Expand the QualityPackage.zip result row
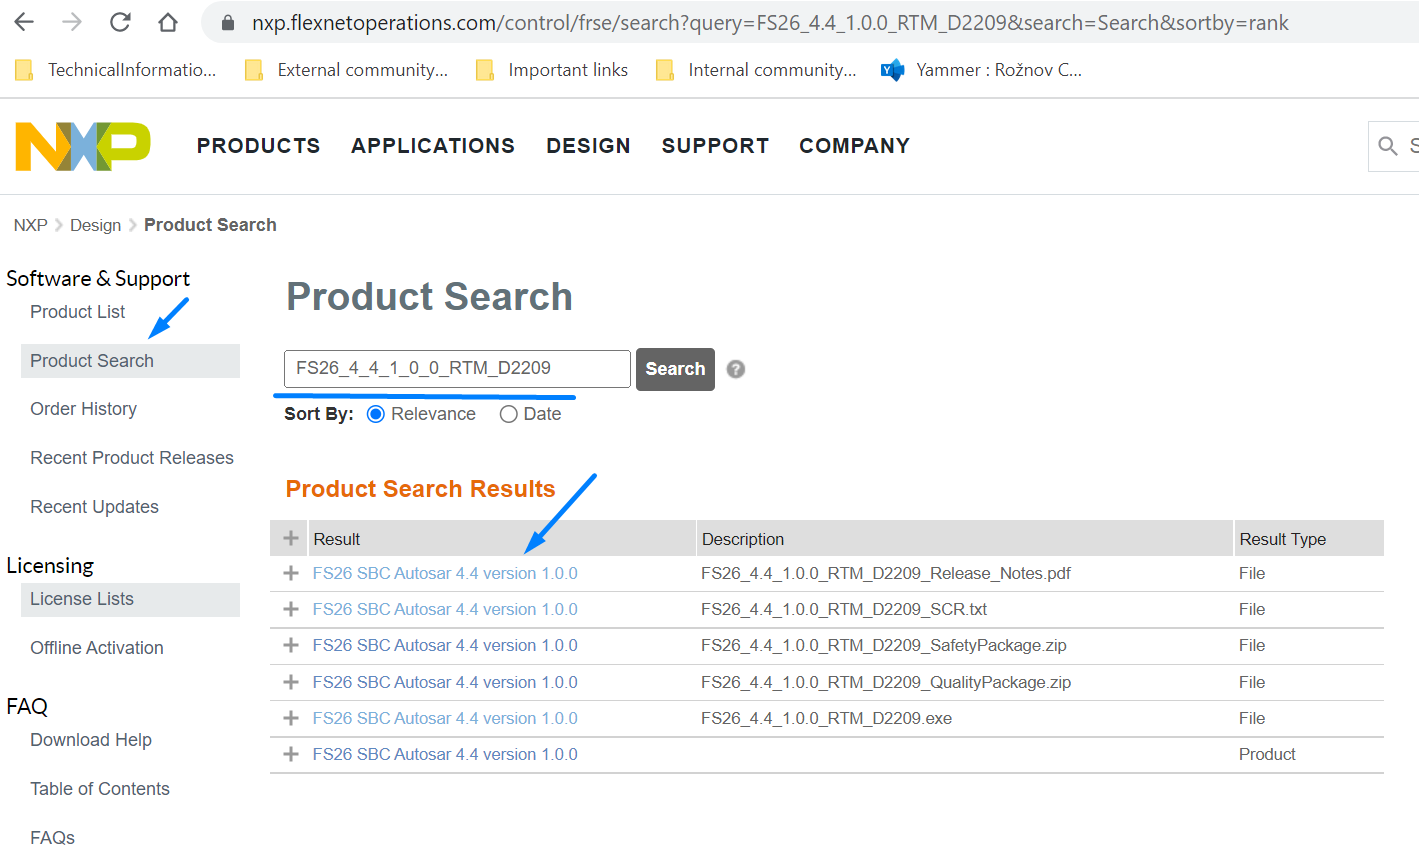The width and height of the screenshot is (1419, 854). coord(289,682)
